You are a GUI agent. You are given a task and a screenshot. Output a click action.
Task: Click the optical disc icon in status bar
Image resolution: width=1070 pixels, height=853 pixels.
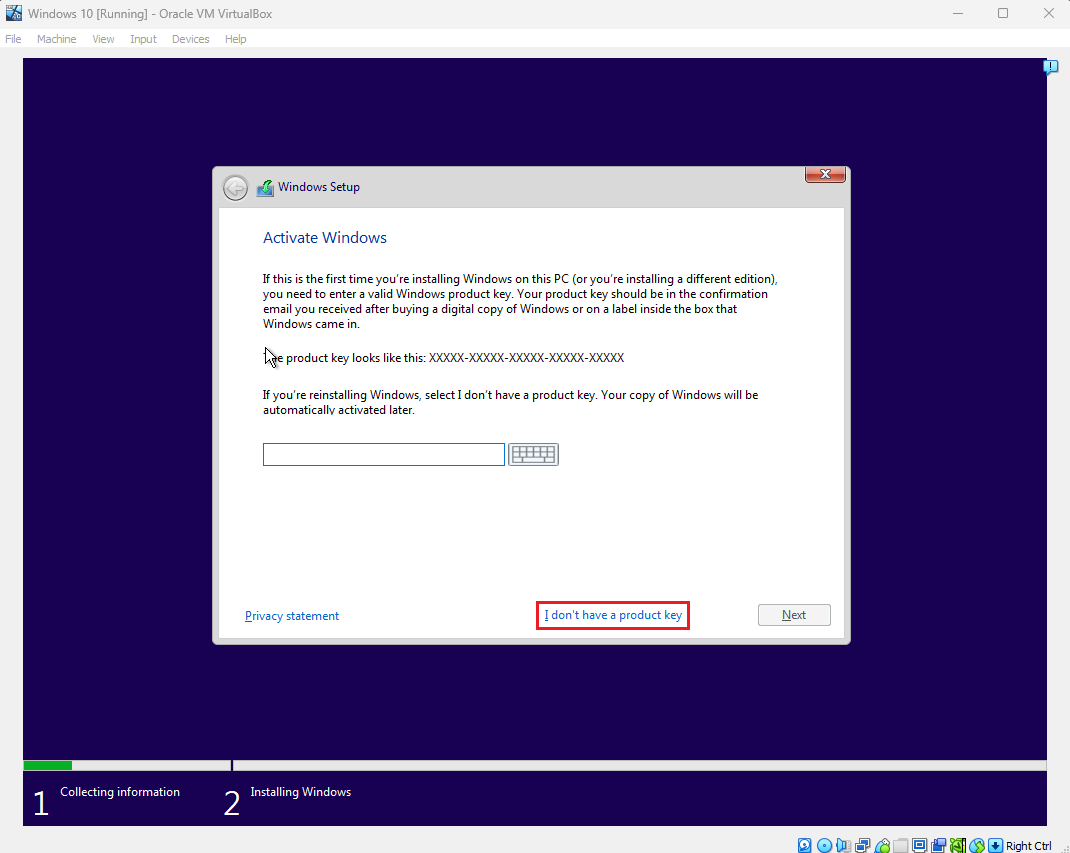(824, 845)
